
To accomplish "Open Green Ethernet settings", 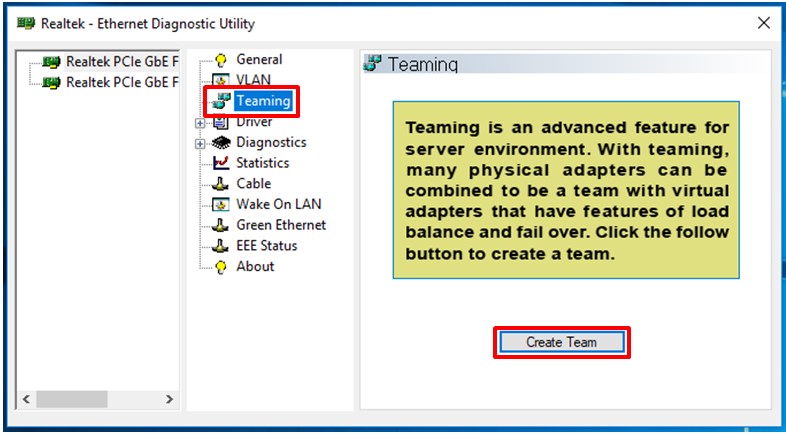I will 281,225.
